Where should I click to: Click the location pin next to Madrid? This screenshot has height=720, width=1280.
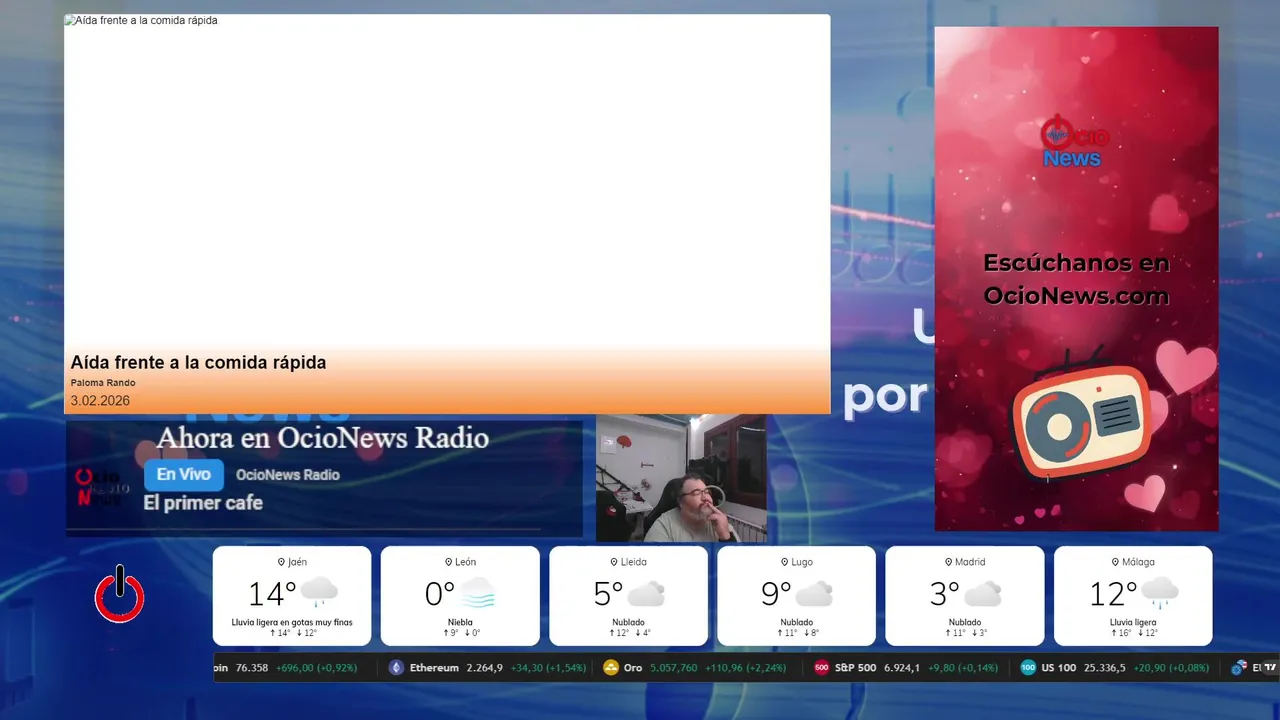[948, 562]
